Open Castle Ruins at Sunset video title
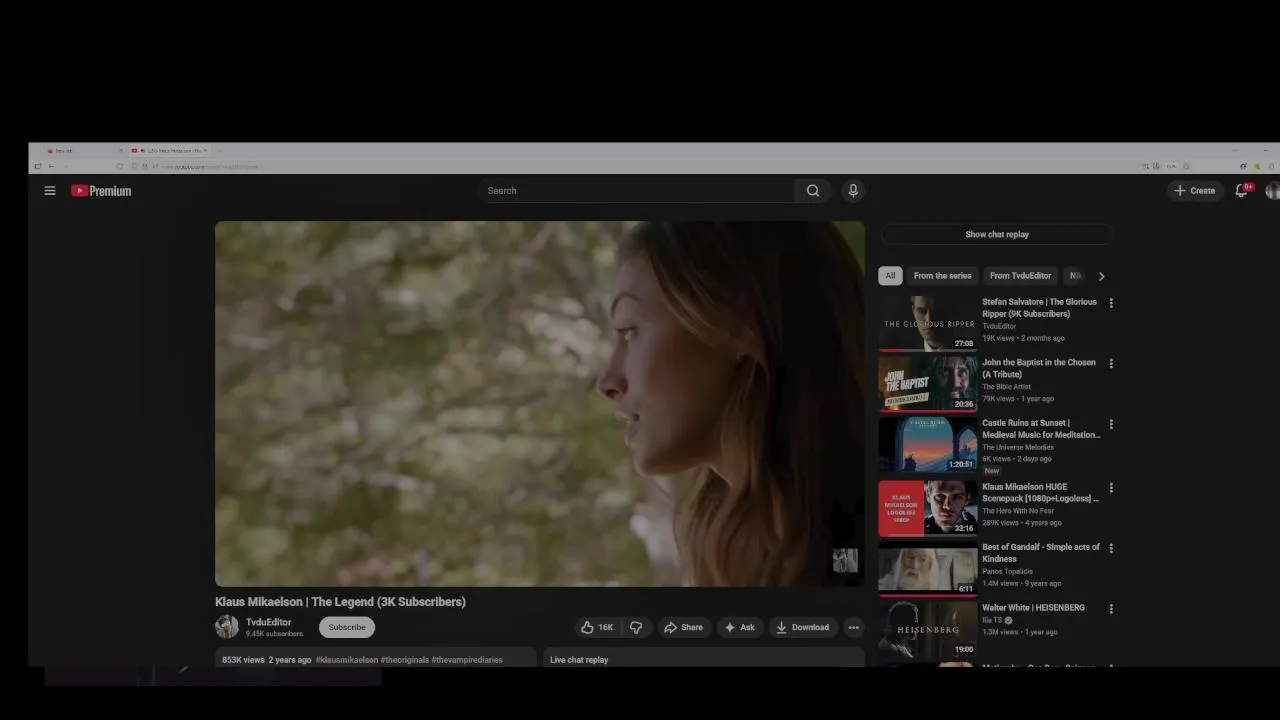Image resolution: width=1280 pixels, height=720 pixels. click(1040, 429)
